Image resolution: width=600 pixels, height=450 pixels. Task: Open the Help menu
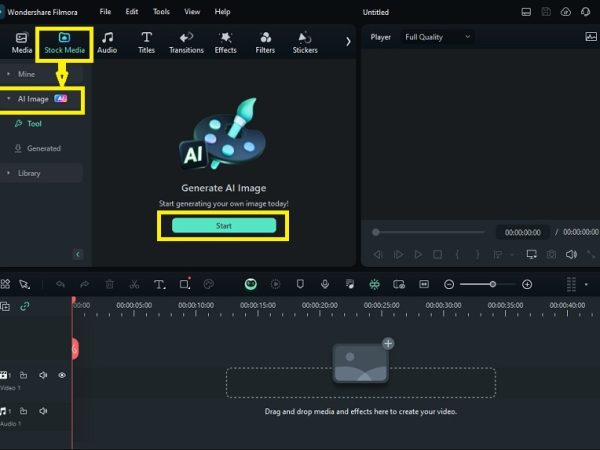click(222, 12)
